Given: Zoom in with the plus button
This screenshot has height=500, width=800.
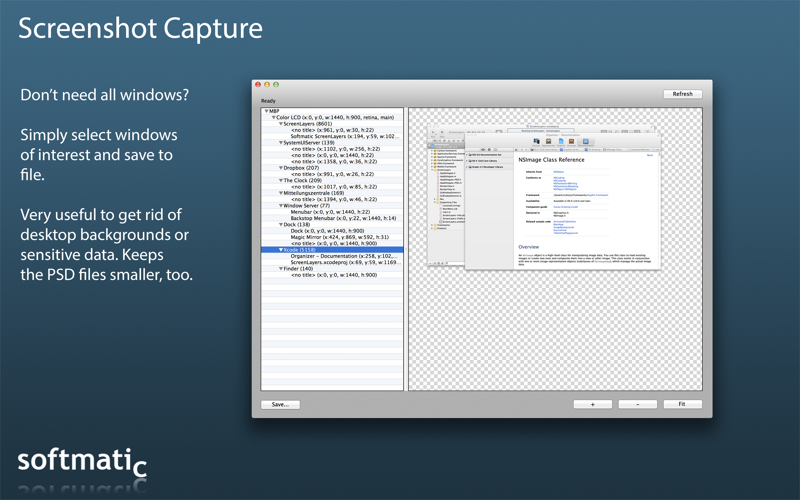Looking at the screenshot, I should point(592,404).
